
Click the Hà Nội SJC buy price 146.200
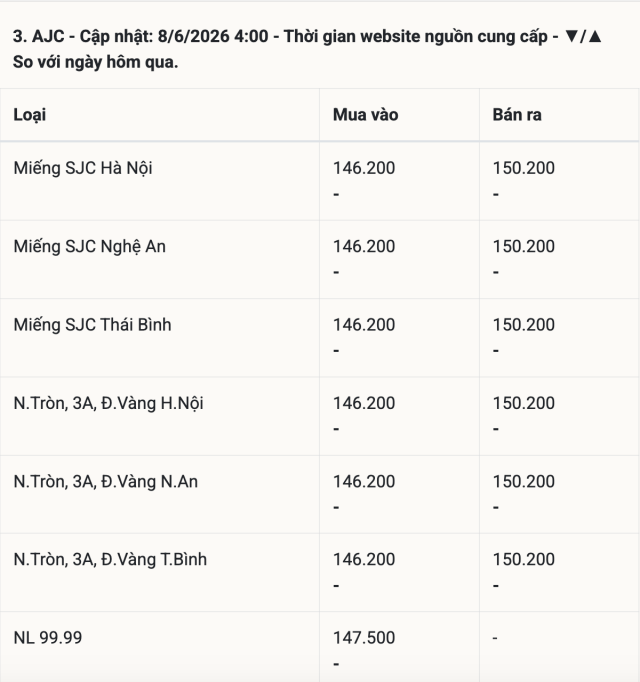[364, 168]
